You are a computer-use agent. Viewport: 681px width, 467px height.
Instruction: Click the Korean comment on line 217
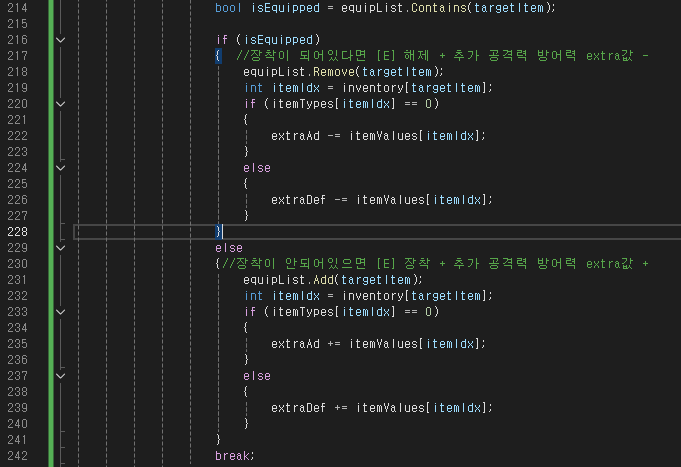443,56
